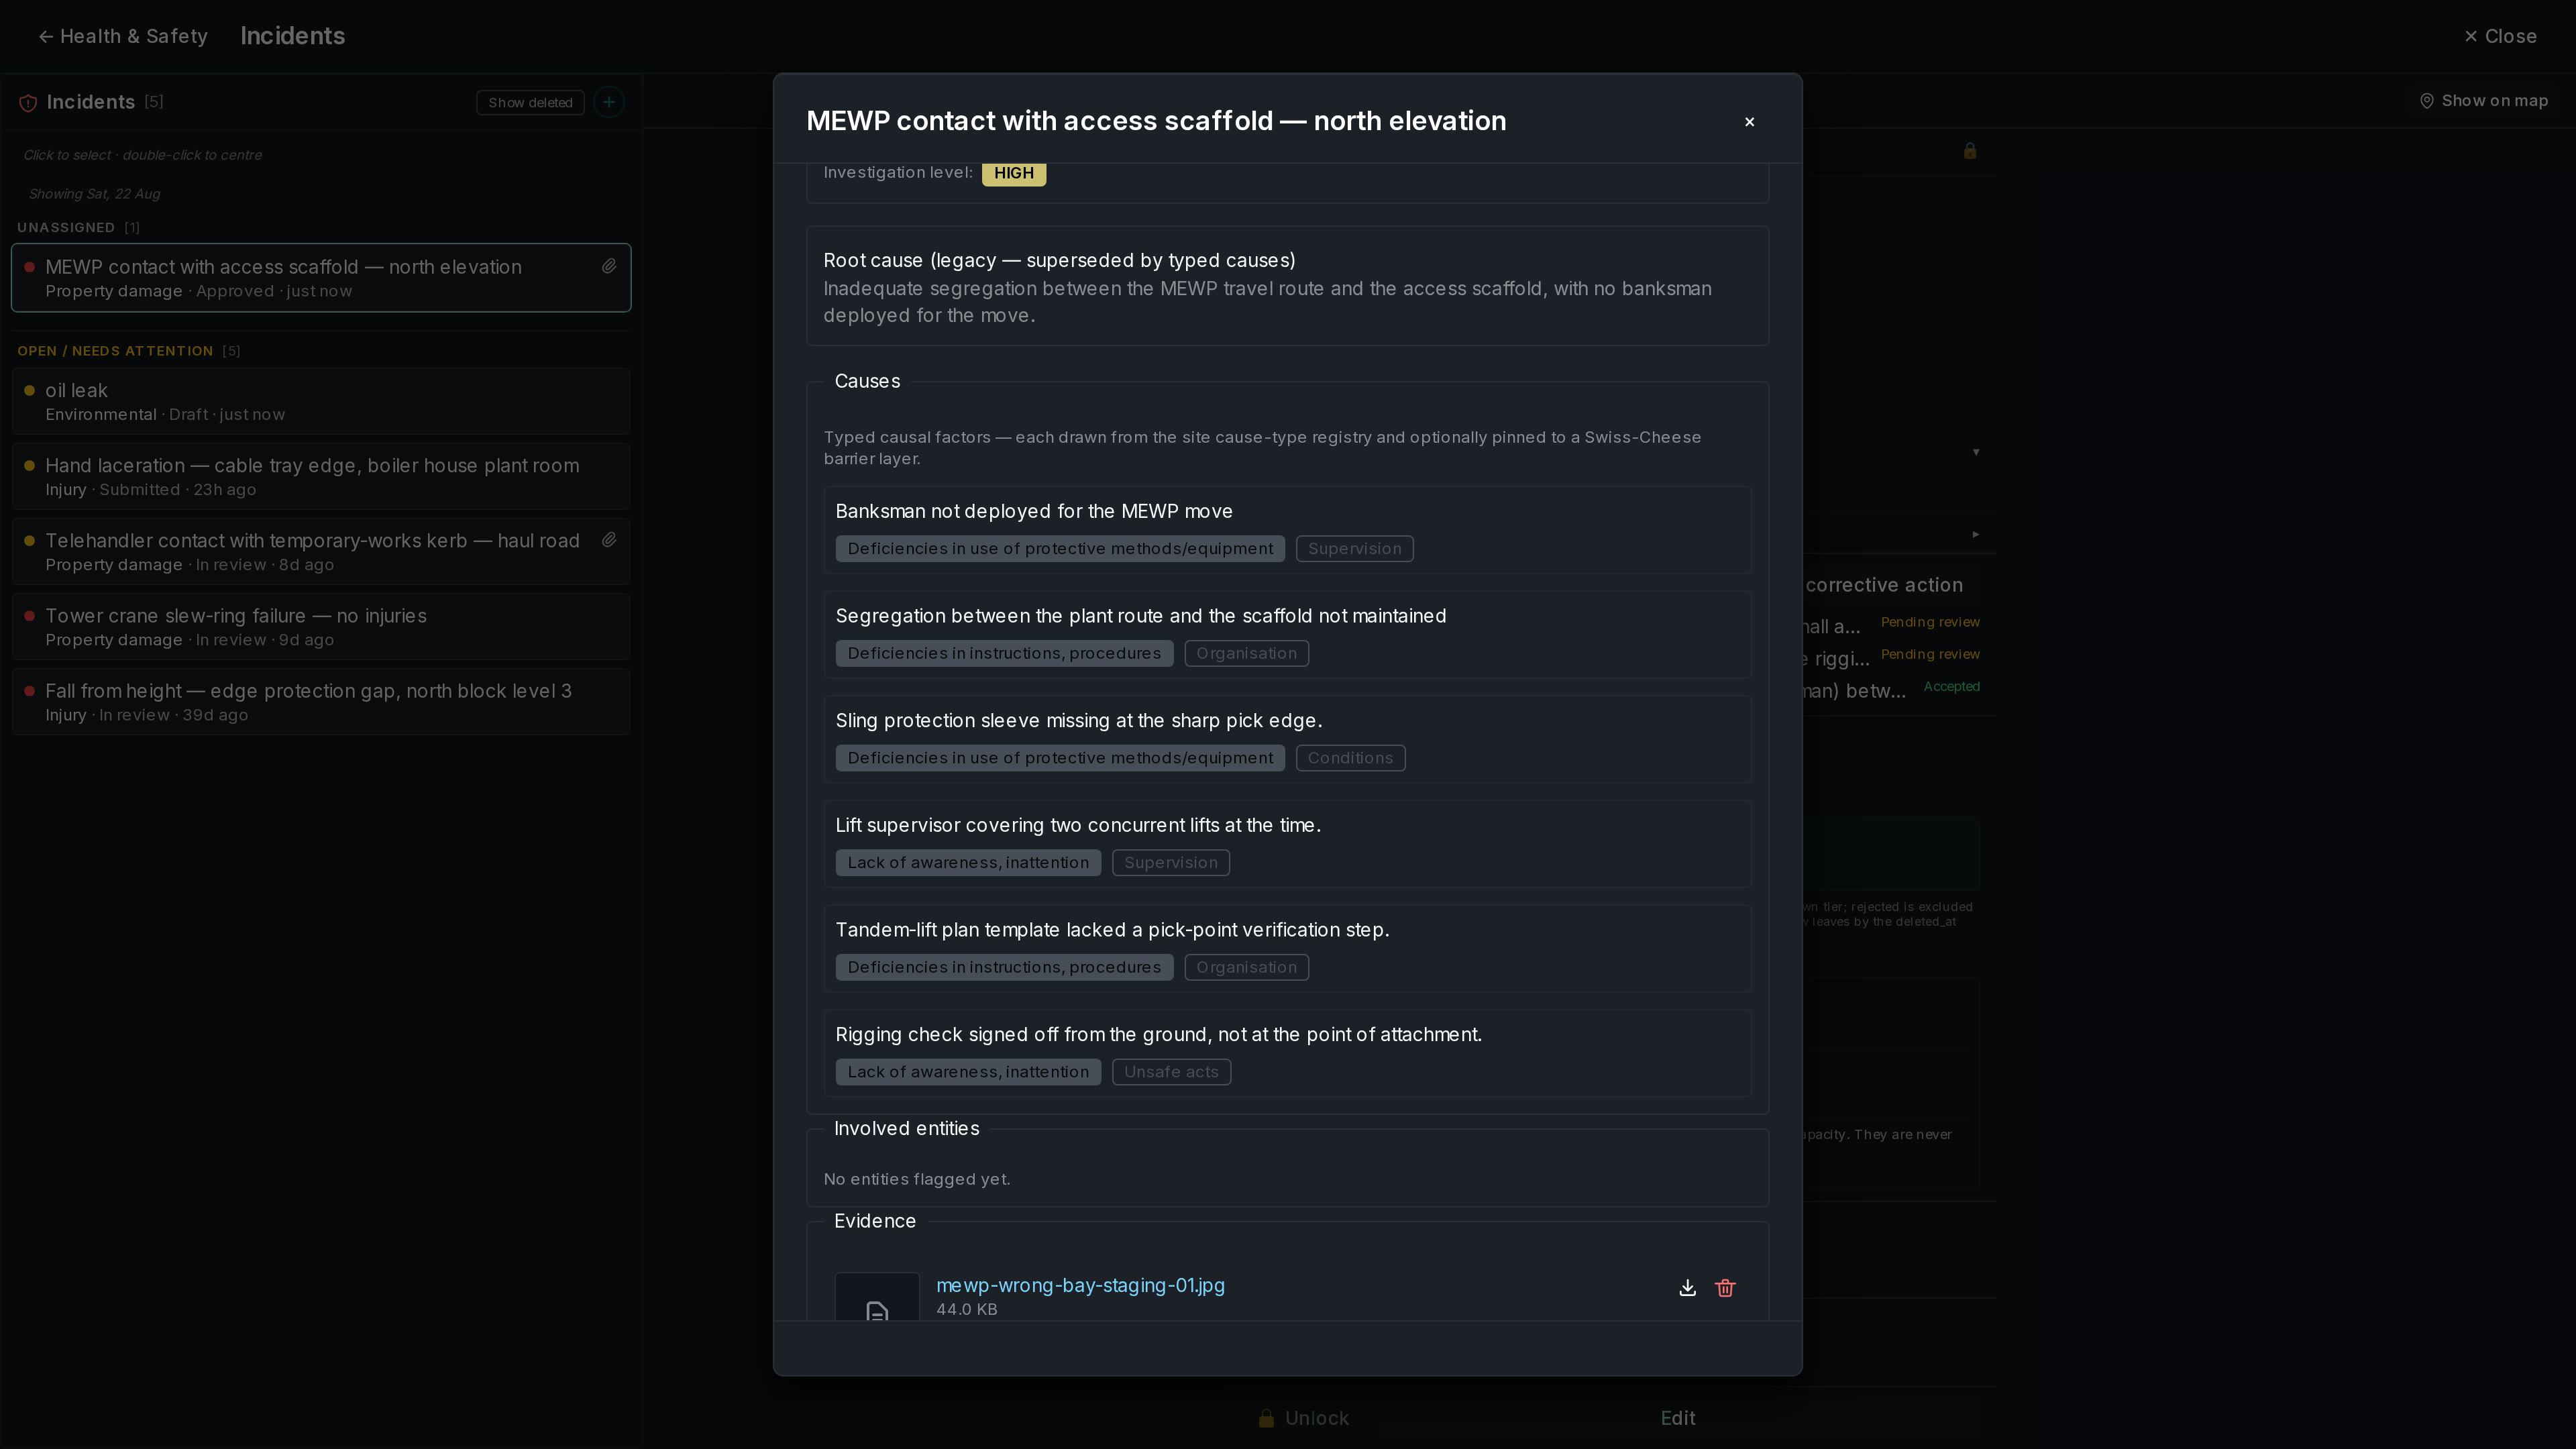
Task: Show incident on map
Action: tap(2483, 101)
